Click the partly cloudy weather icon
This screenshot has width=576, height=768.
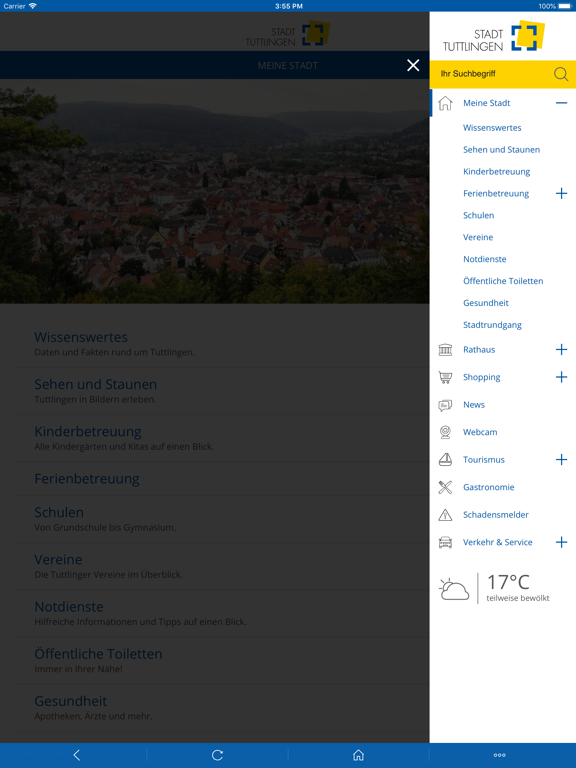pyautogui.click(x=454, y=589)
